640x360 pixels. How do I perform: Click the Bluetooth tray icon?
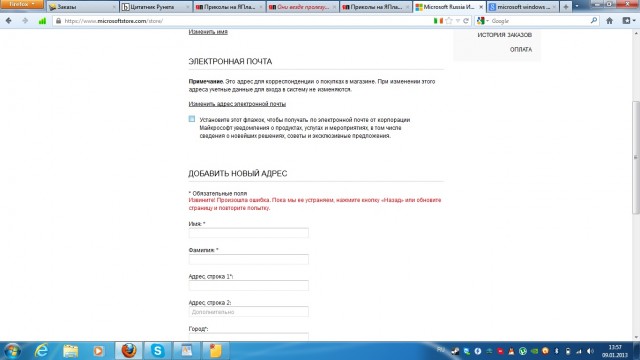point(556,351)
